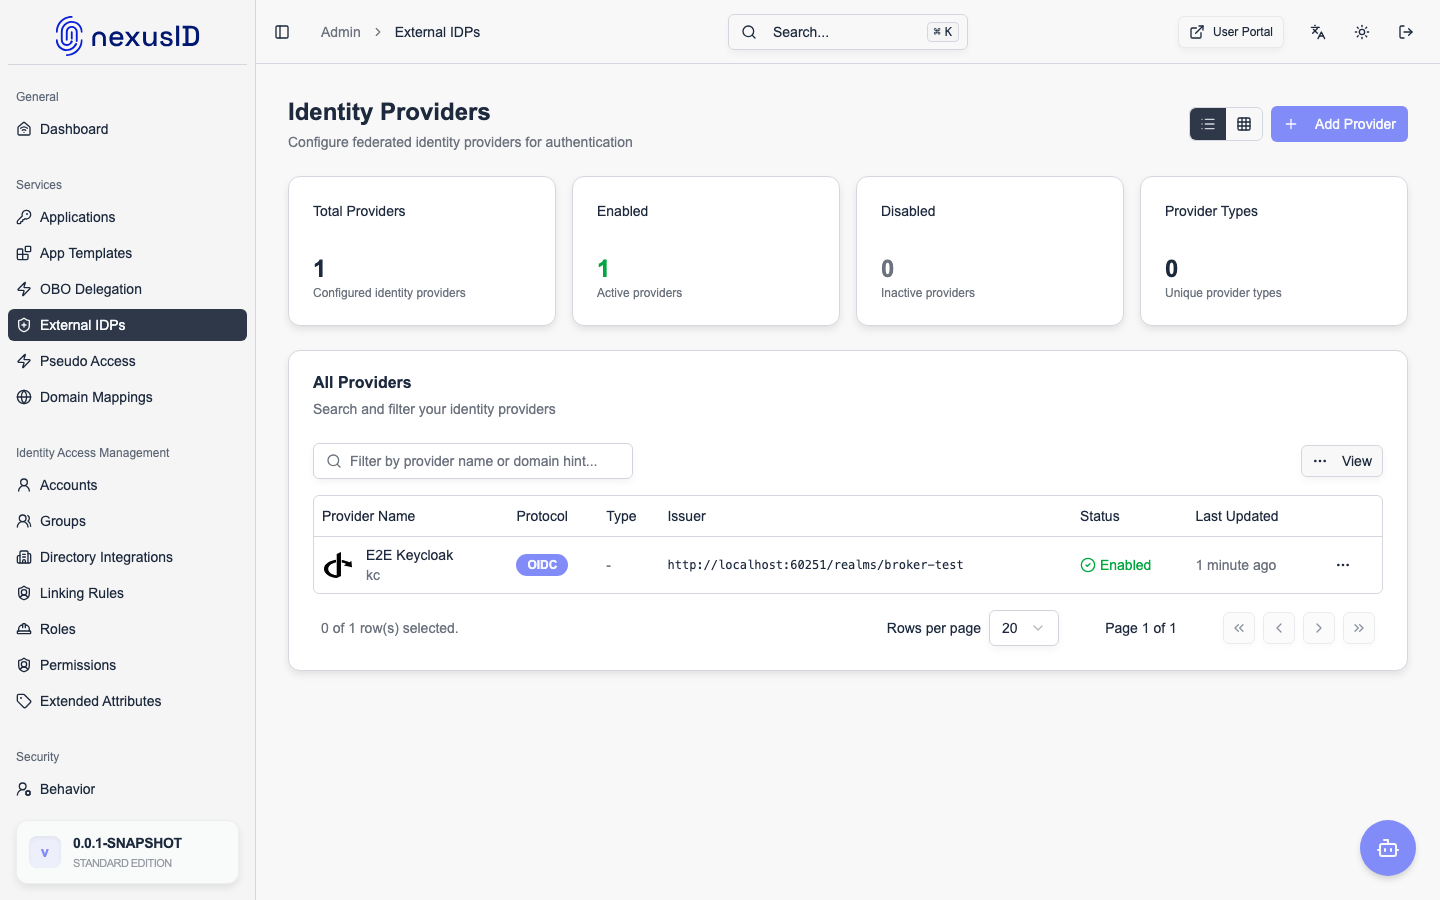This screenshot has width=1440, height=900.
Task: Open Pseudo Access in sidebar
Action: (127, 361)
